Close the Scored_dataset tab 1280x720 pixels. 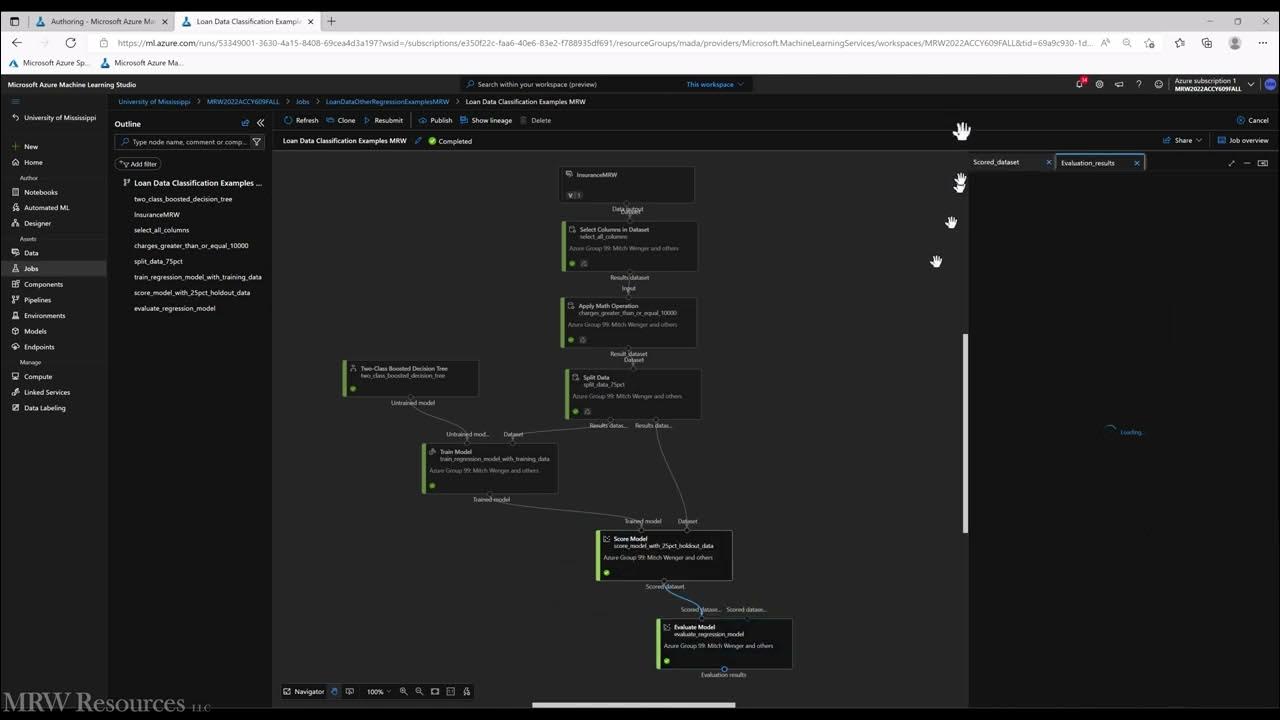[x=1049, y=162]
